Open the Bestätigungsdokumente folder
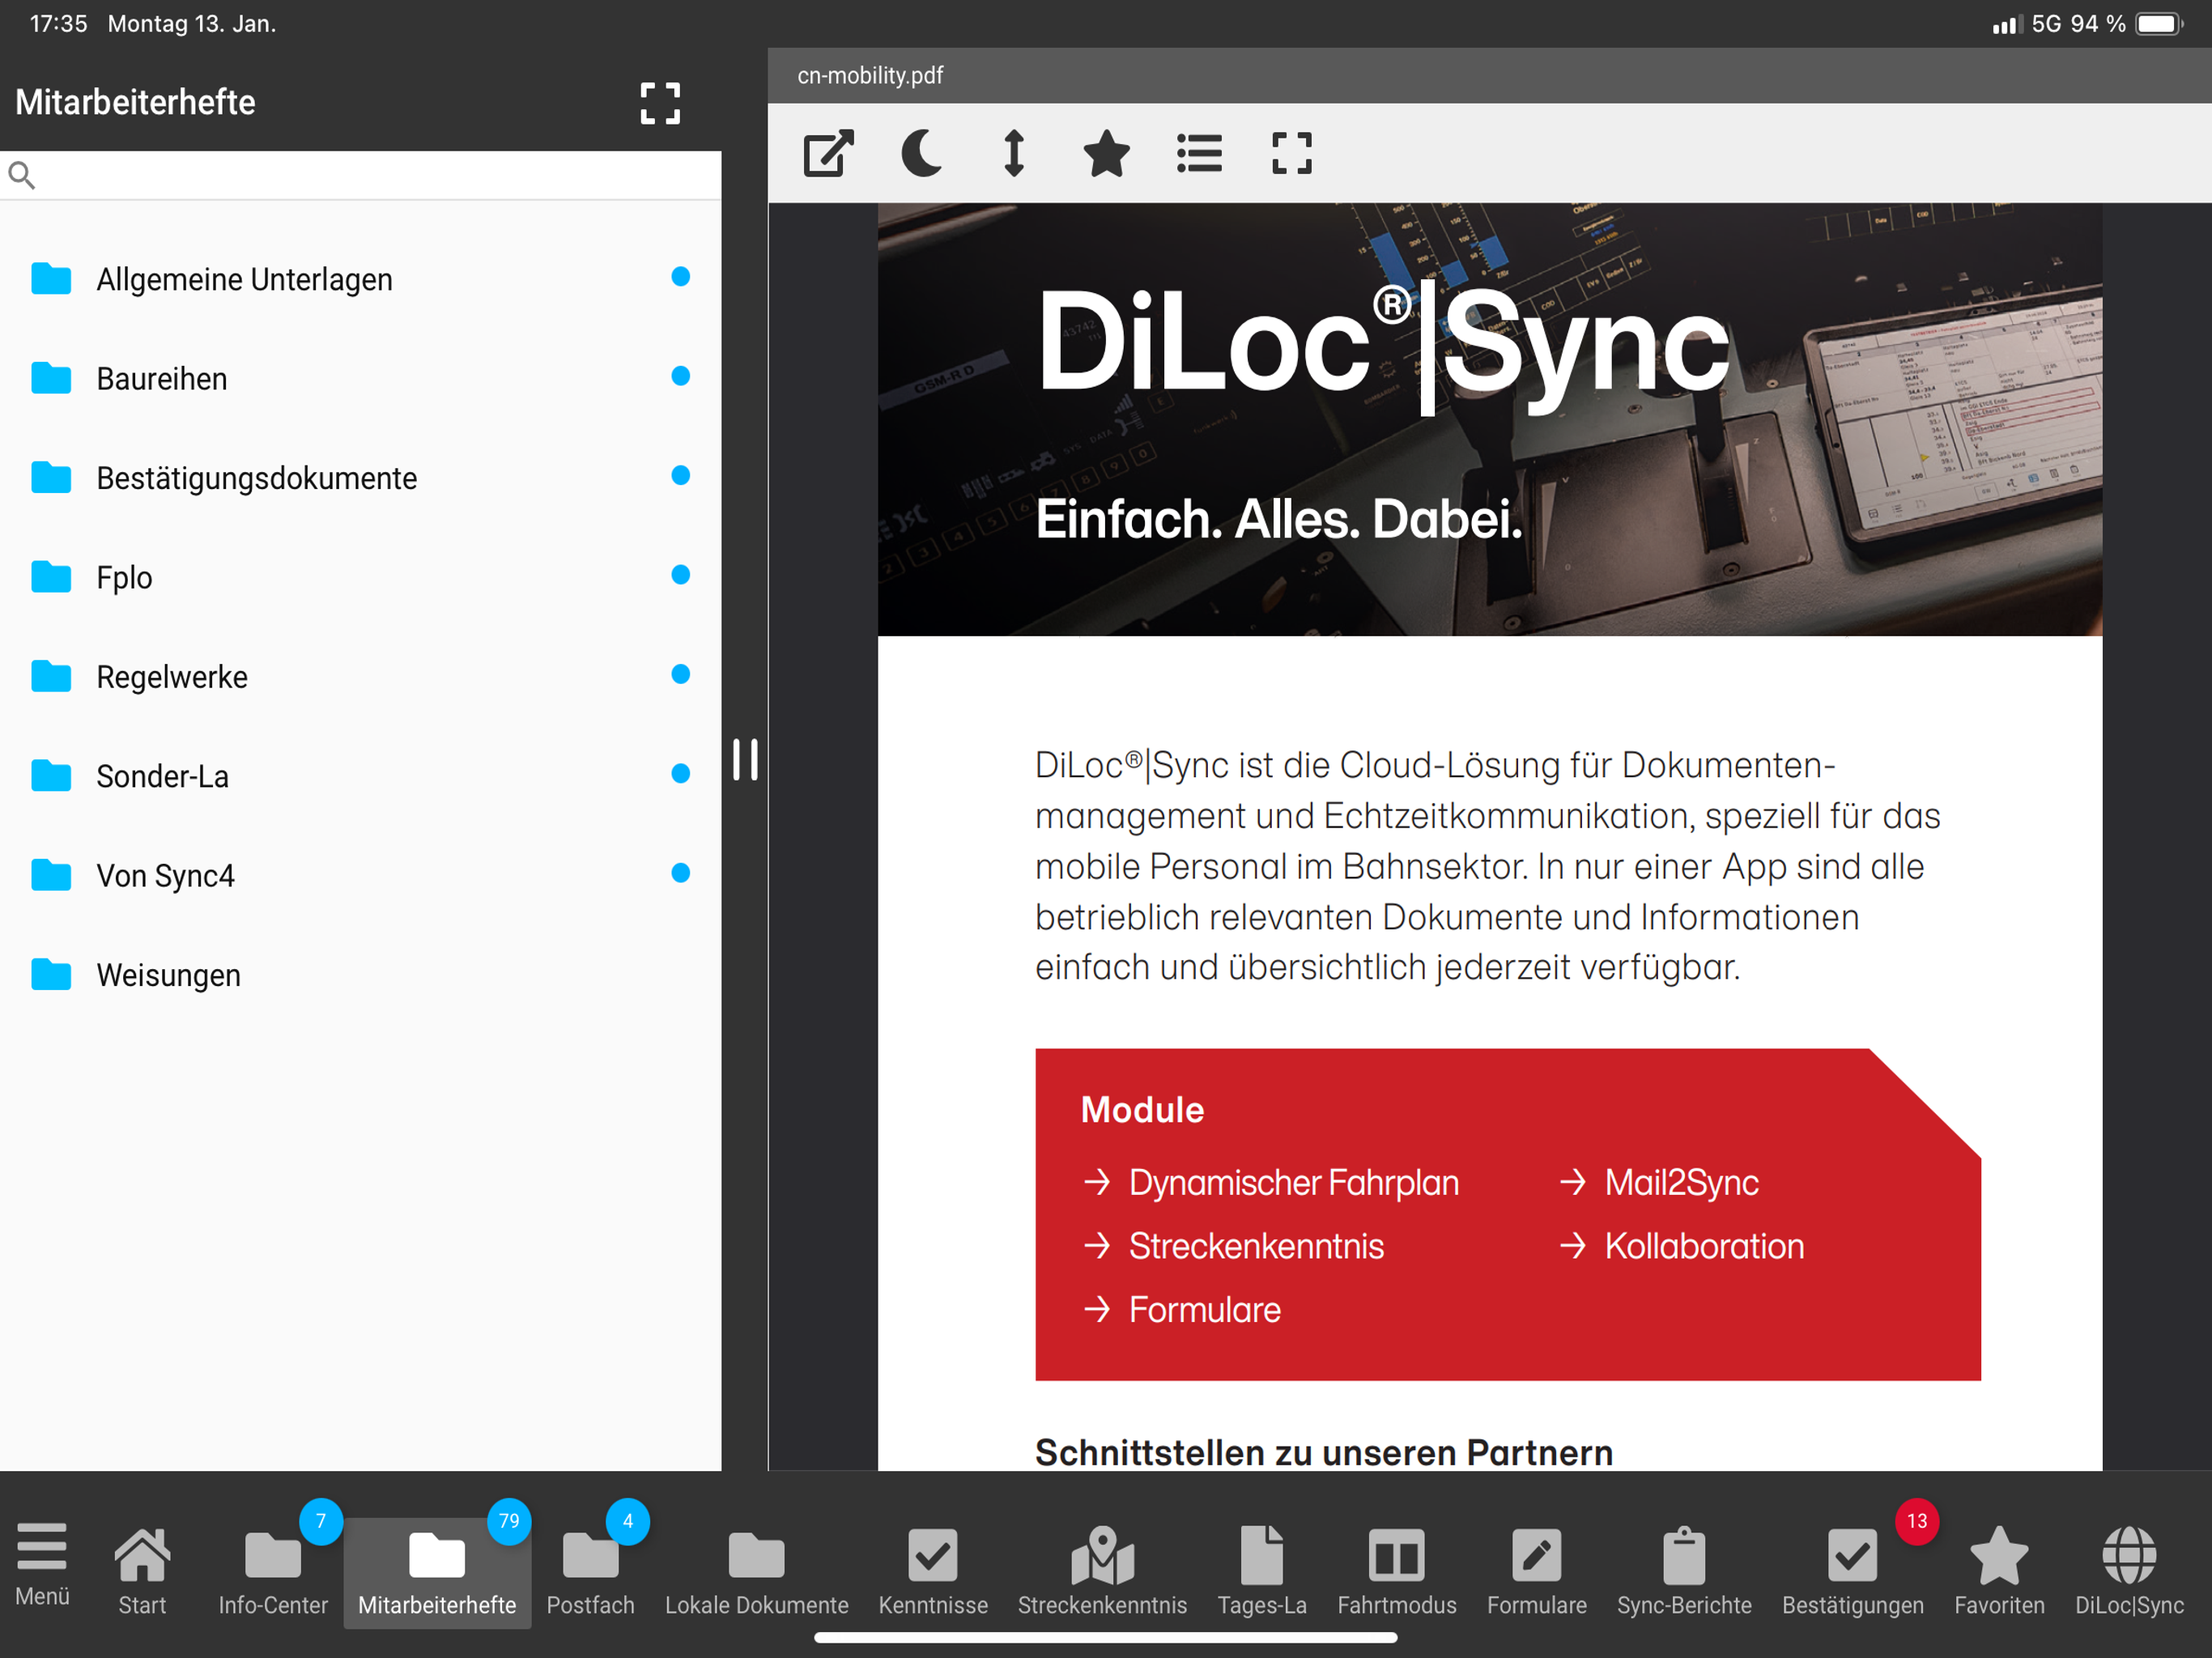The image size is (2212, 1658). tap(360, 477)
